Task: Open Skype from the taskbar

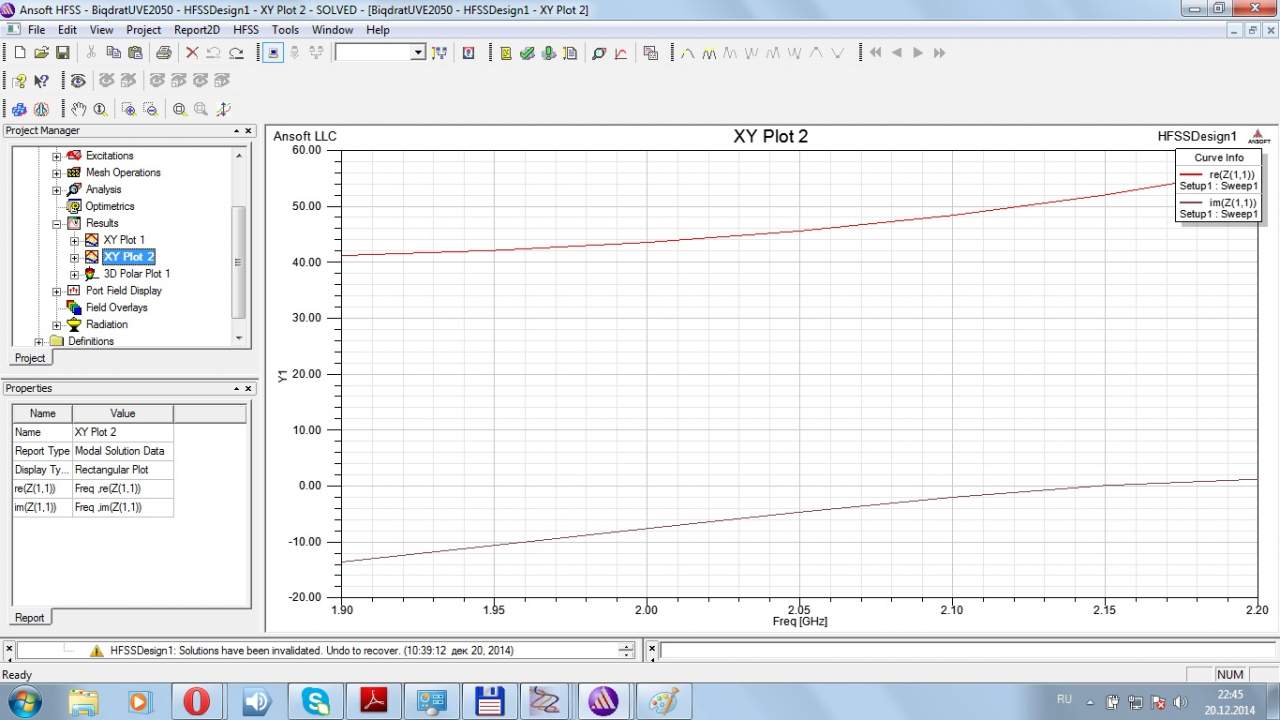Action: coord(316,701)
